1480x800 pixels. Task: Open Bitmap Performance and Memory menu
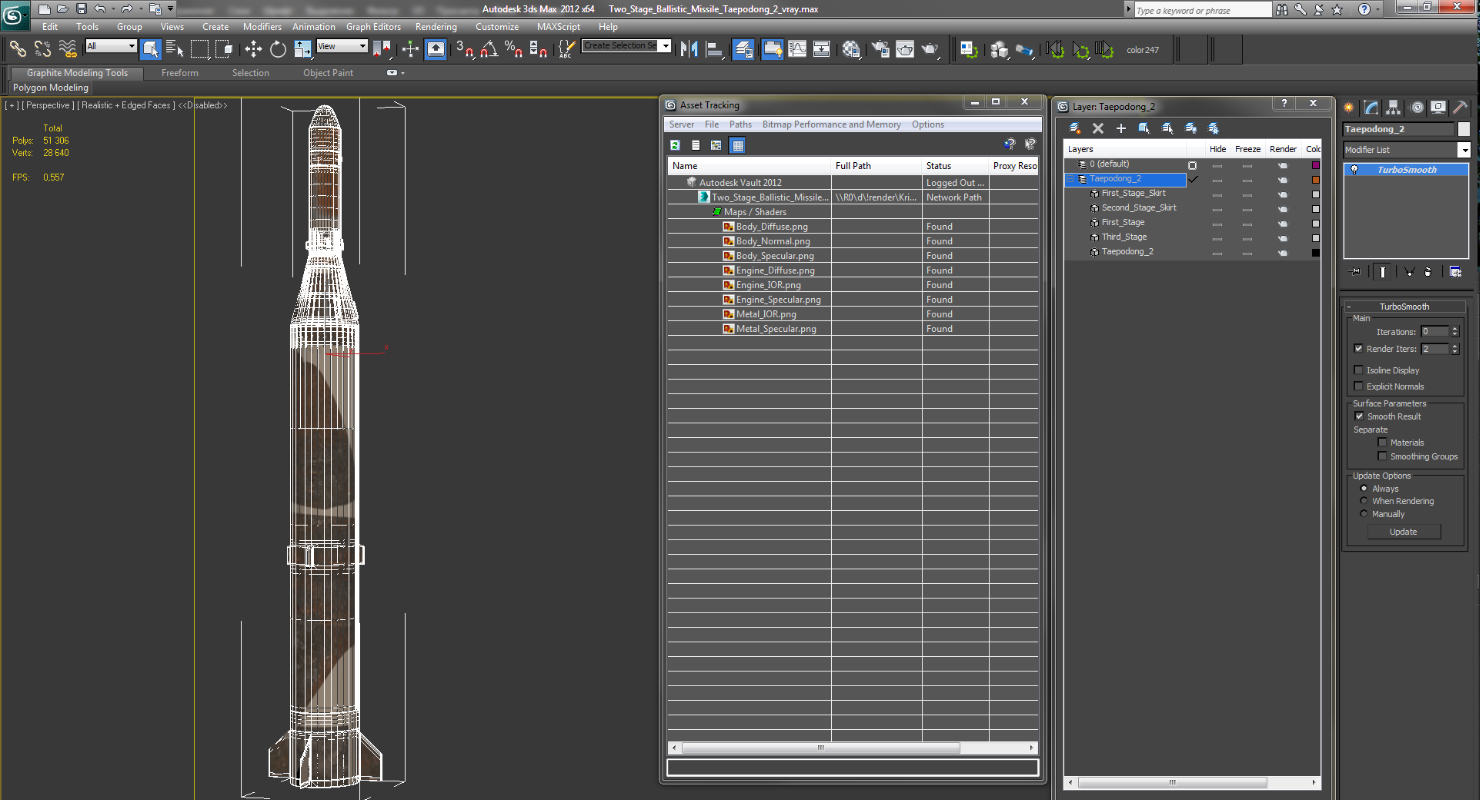click(831, 125)
